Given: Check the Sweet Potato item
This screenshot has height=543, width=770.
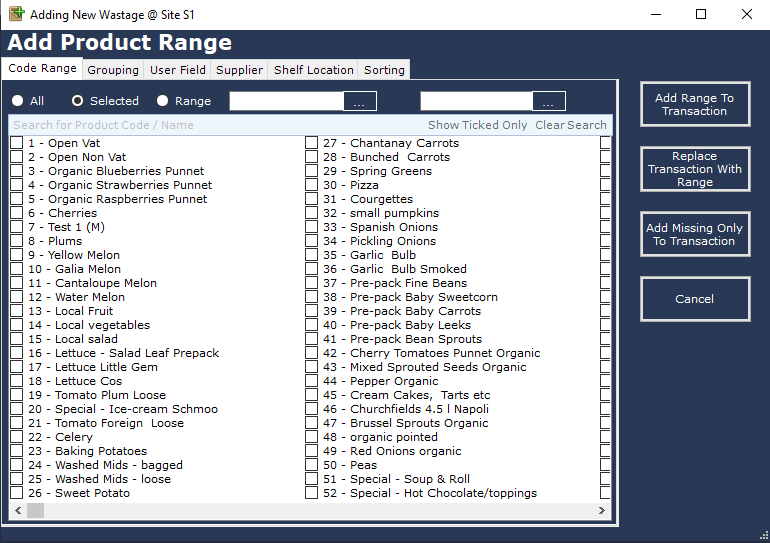Looking at the screenshot, I should [17, 493].
